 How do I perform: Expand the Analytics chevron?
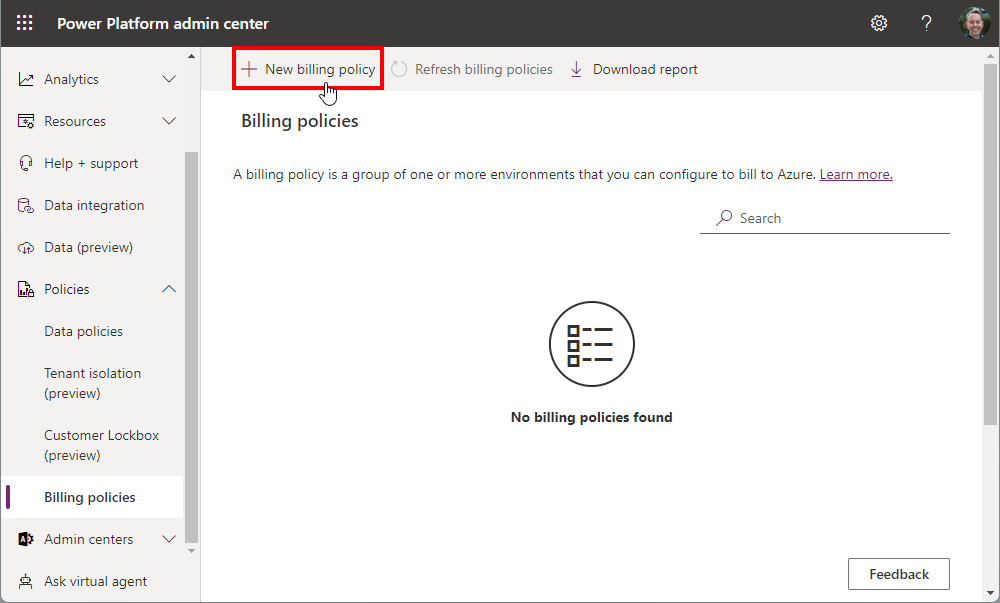[169, 79]
